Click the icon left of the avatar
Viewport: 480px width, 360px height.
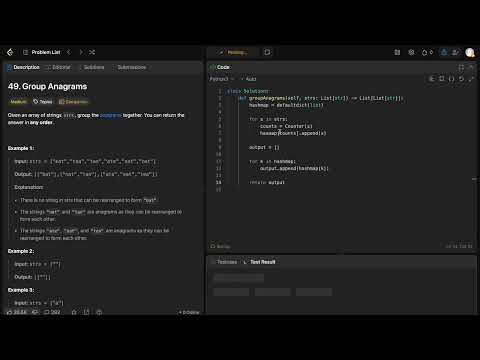click(455, 52)
